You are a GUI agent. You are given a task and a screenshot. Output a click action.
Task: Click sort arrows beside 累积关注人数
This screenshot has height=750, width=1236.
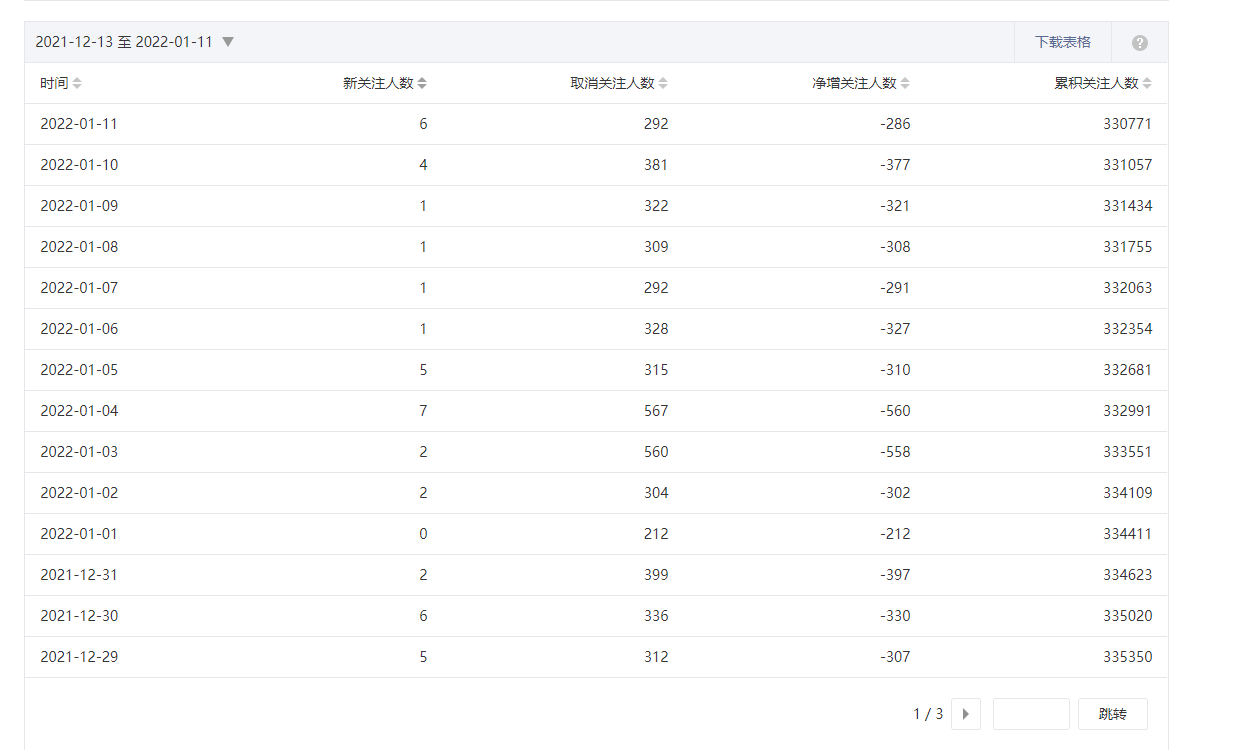pyautogui.click(x=1147, y=83)
